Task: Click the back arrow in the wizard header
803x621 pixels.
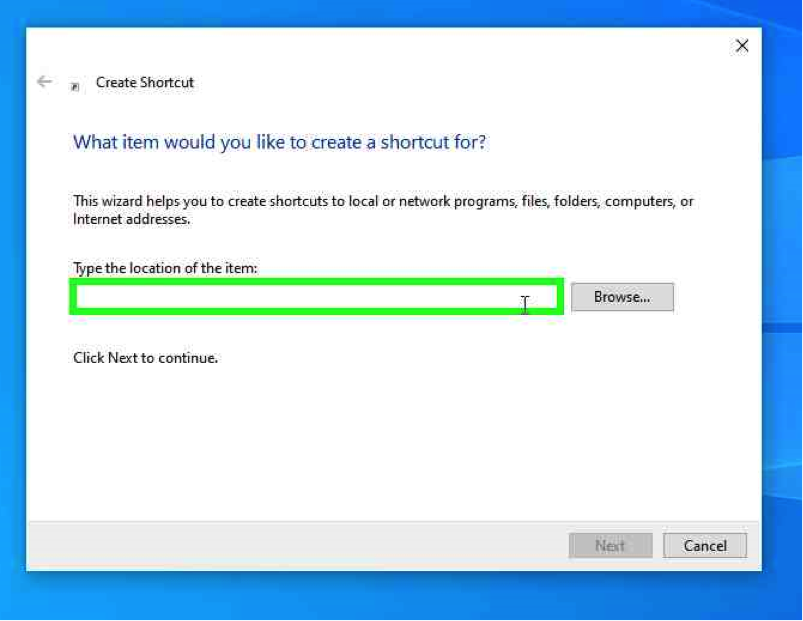Action: [44, 82]
